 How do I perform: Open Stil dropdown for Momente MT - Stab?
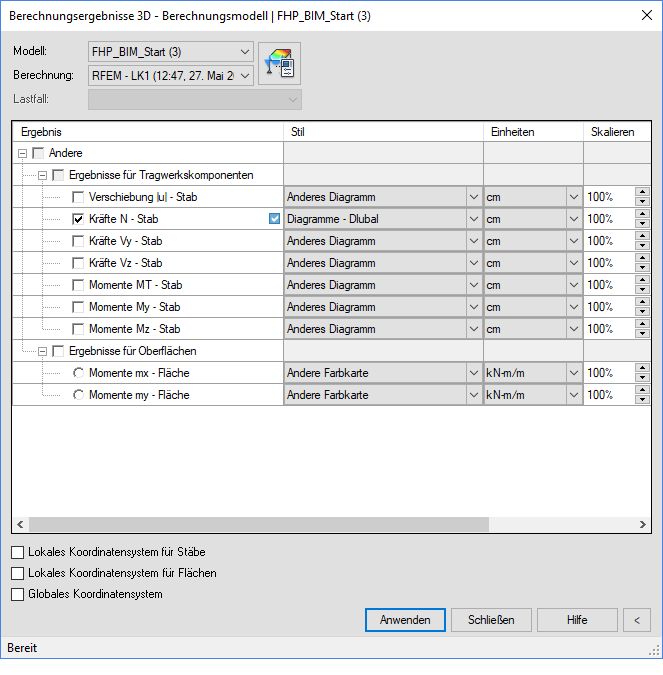coord(474,285)
